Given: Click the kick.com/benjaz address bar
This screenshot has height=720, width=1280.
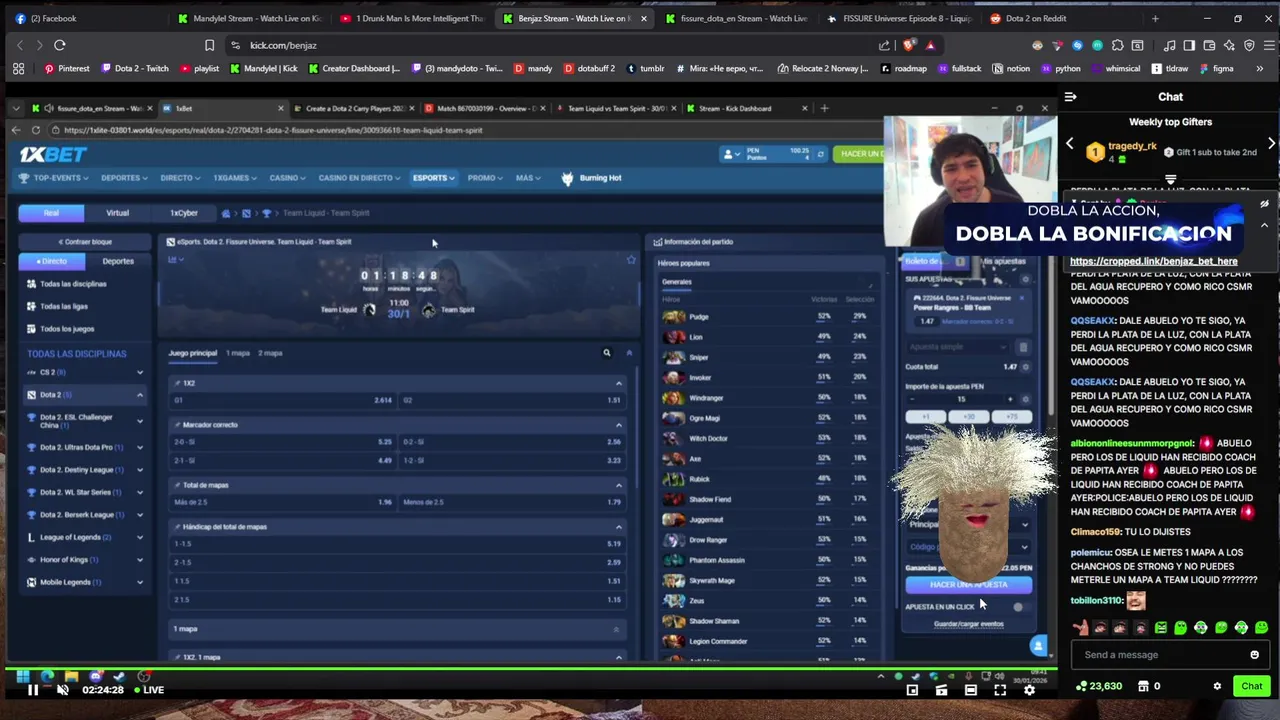Looking at the screenshot, I should pos(550,45).
